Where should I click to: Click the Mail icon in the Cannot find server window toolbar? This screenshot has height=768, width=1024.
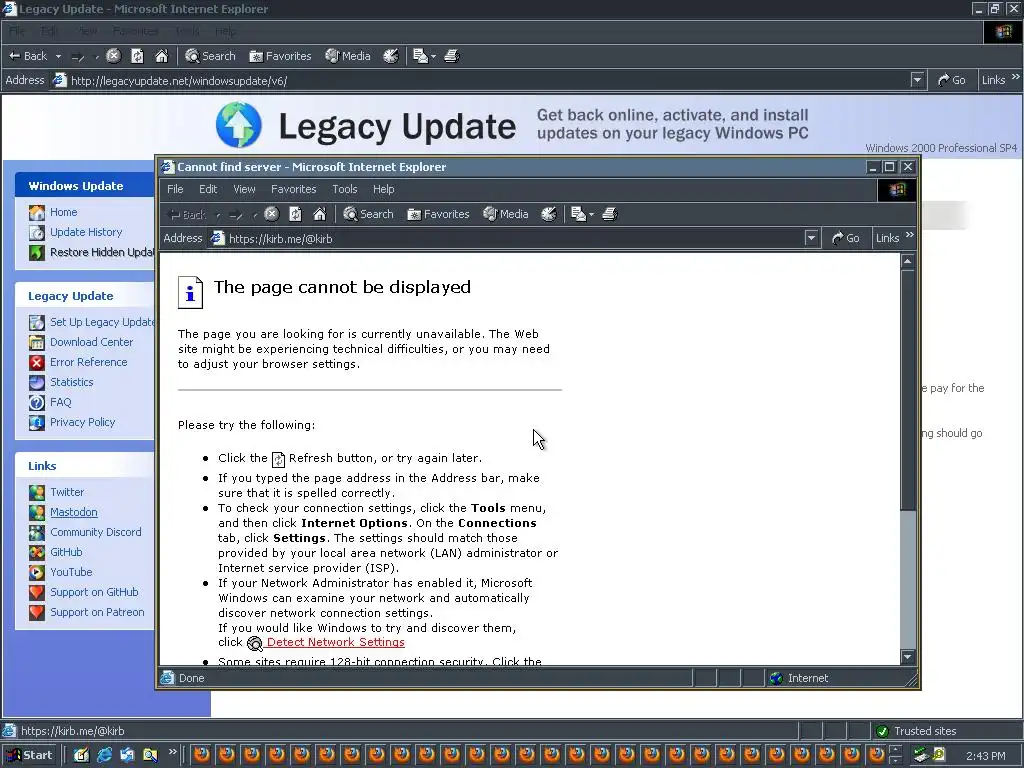coord(578,214)
